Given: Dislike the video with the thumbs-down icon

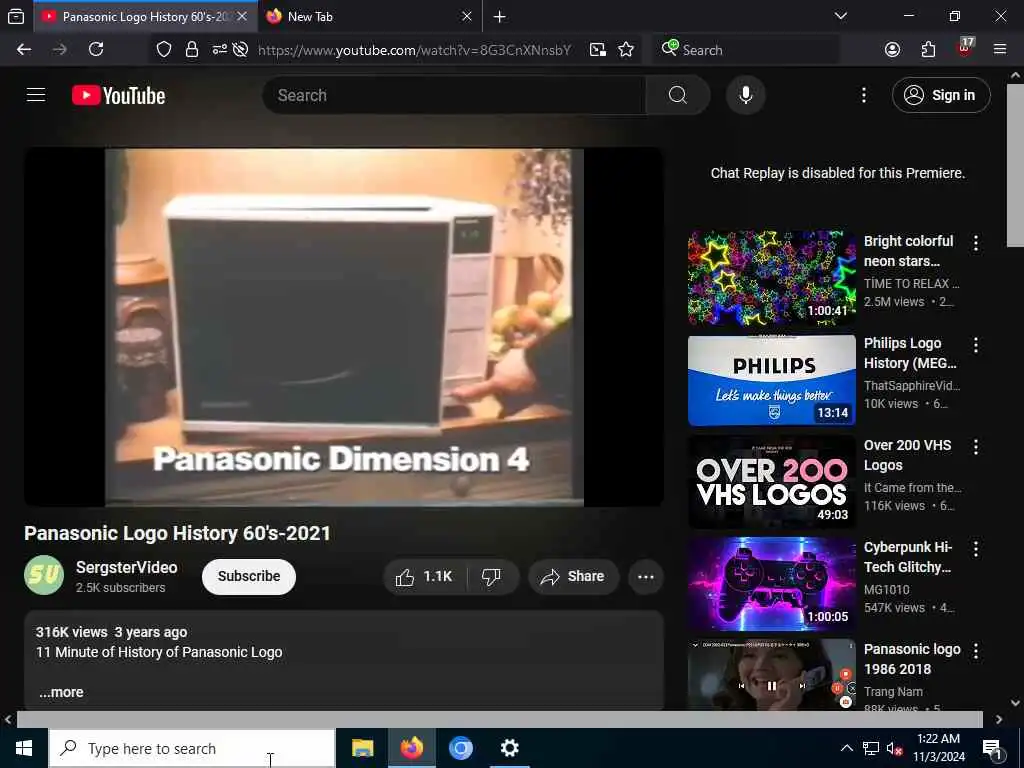Looking at the screenshot, I should pyautogui.click(x=491, y=577).
